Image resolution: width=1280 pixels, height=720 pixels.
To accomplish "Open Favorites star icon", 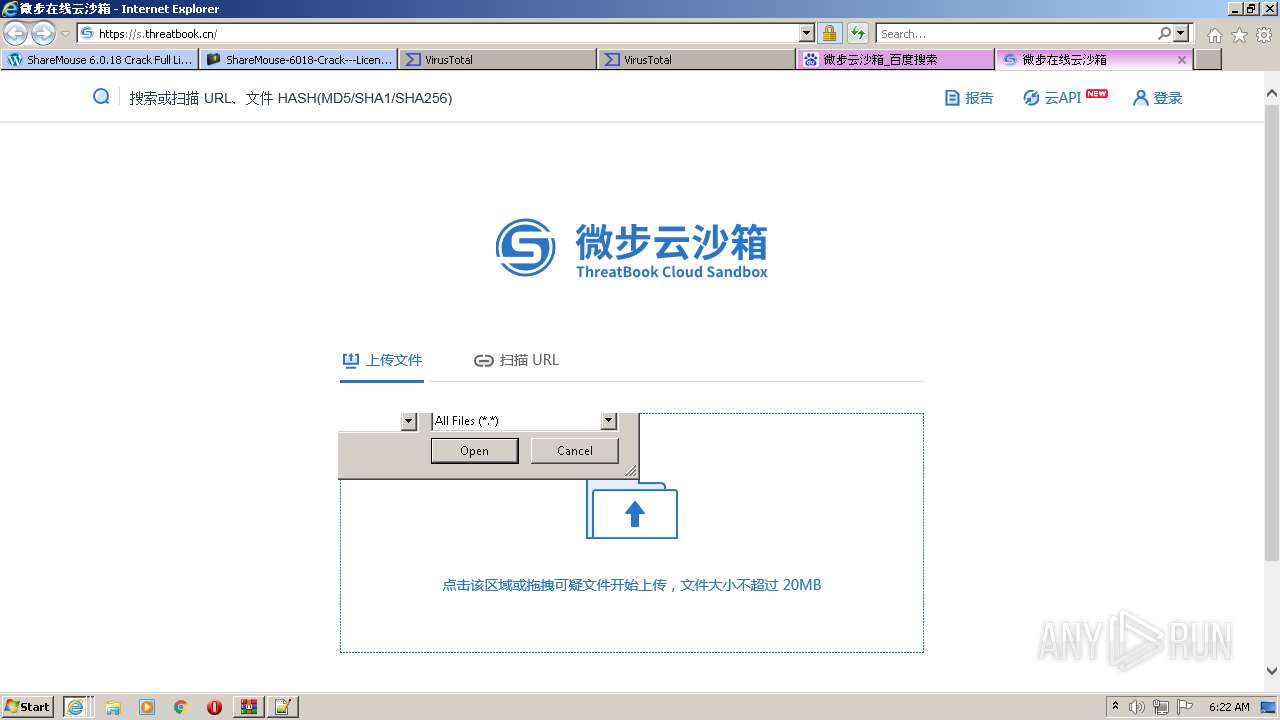I will tap(1239, 35).
